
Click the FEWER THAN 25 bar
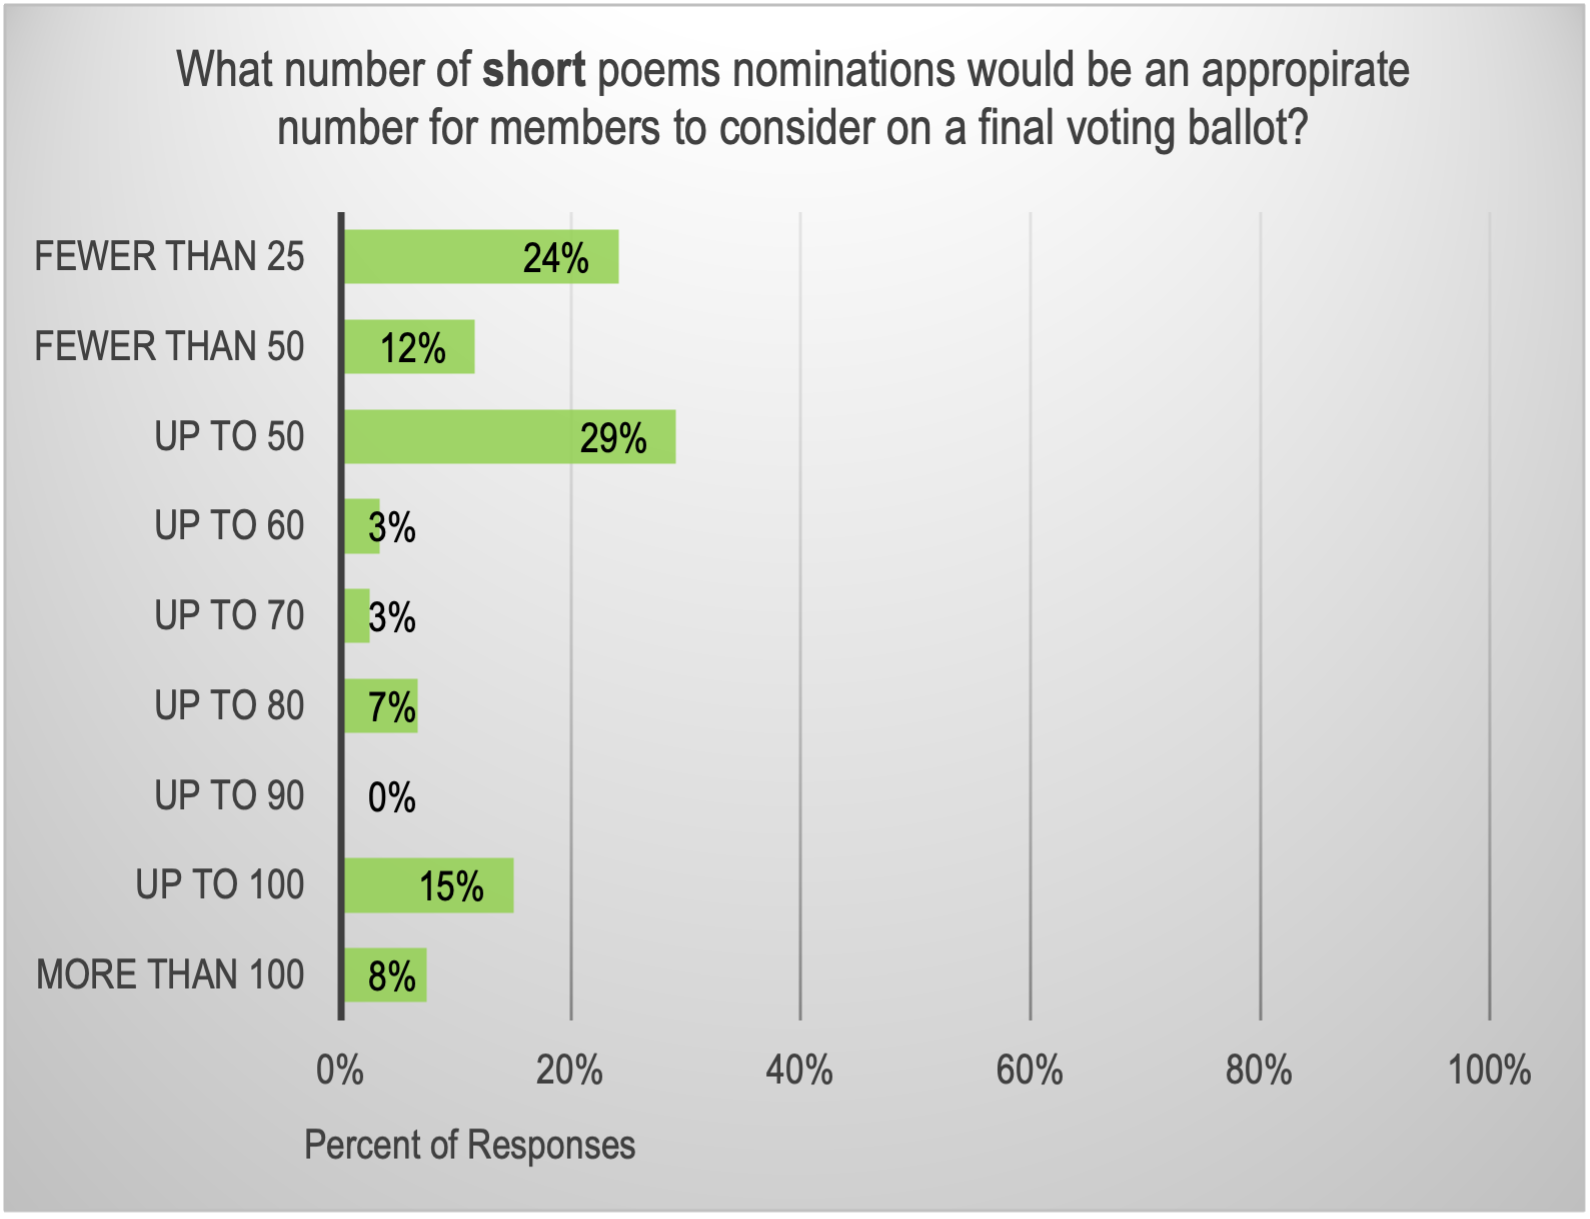coord(480,257)
